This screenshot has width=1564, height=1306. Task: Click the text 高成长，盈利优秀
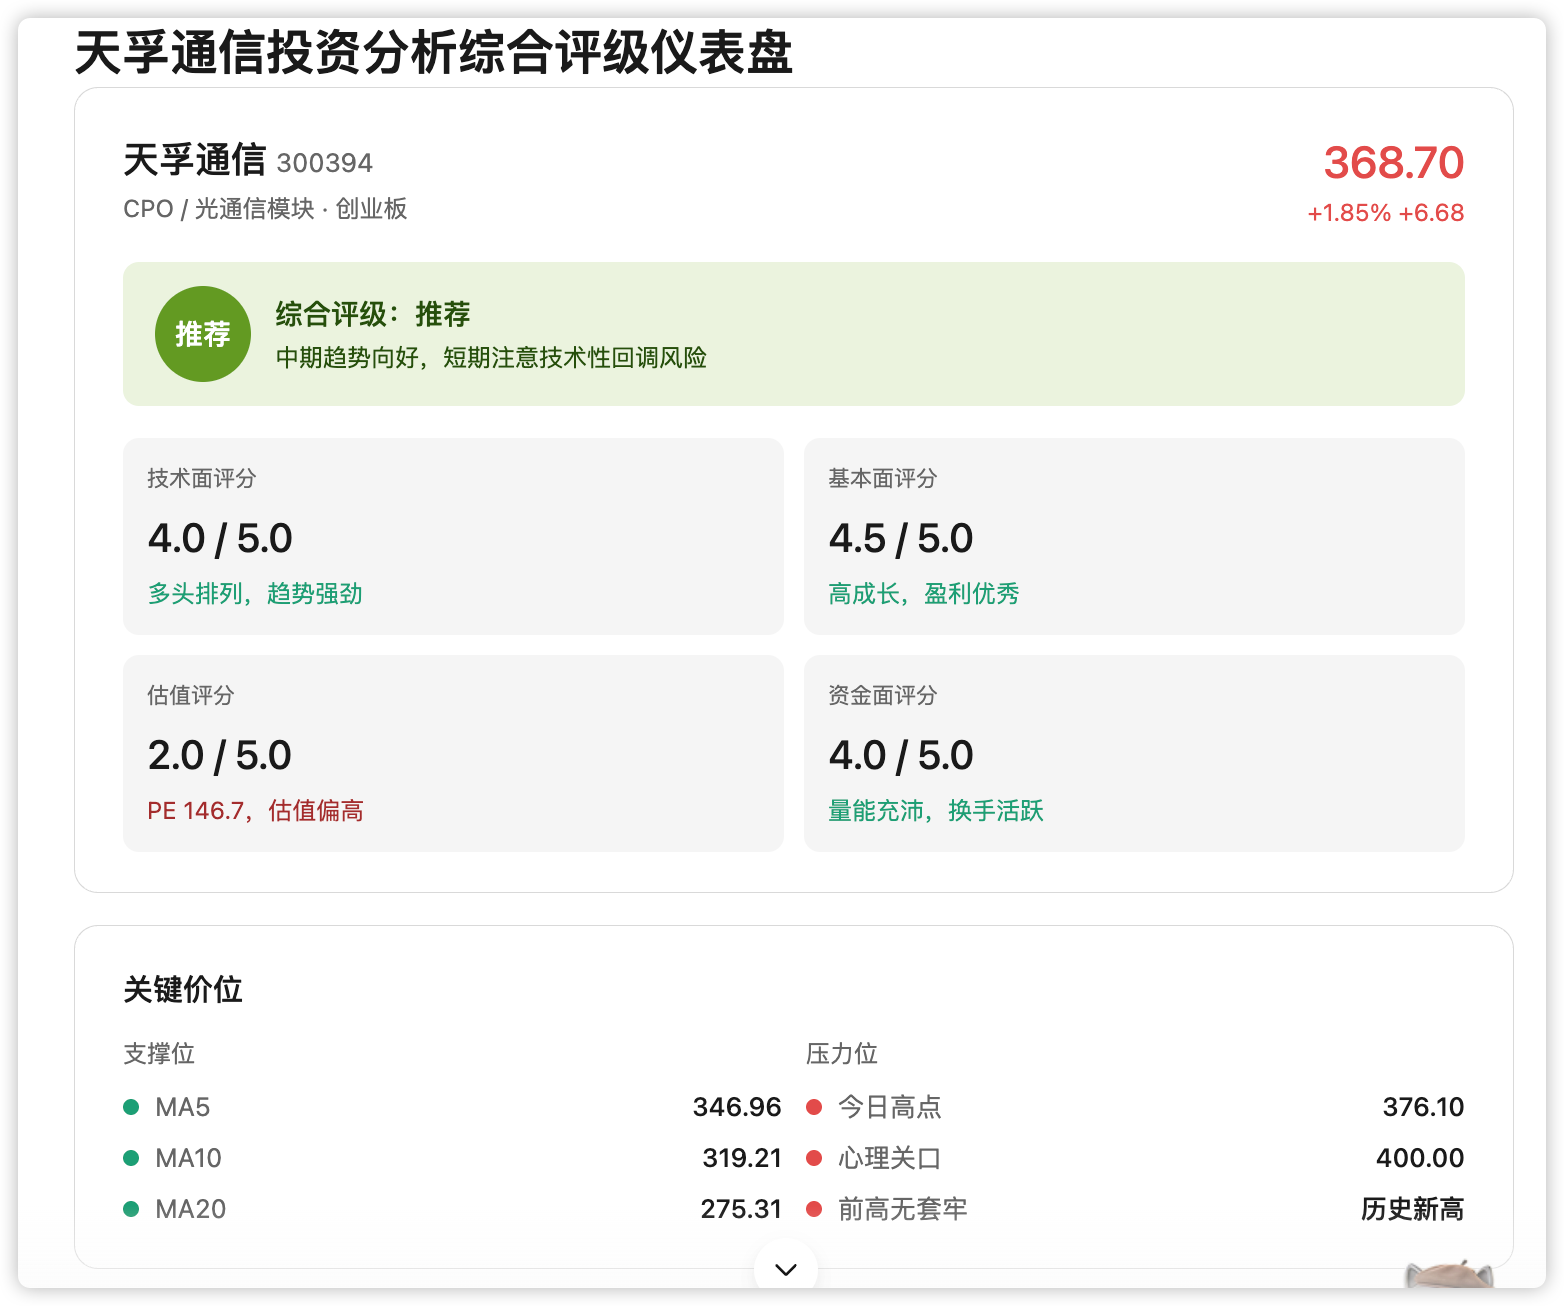point(924,594)
